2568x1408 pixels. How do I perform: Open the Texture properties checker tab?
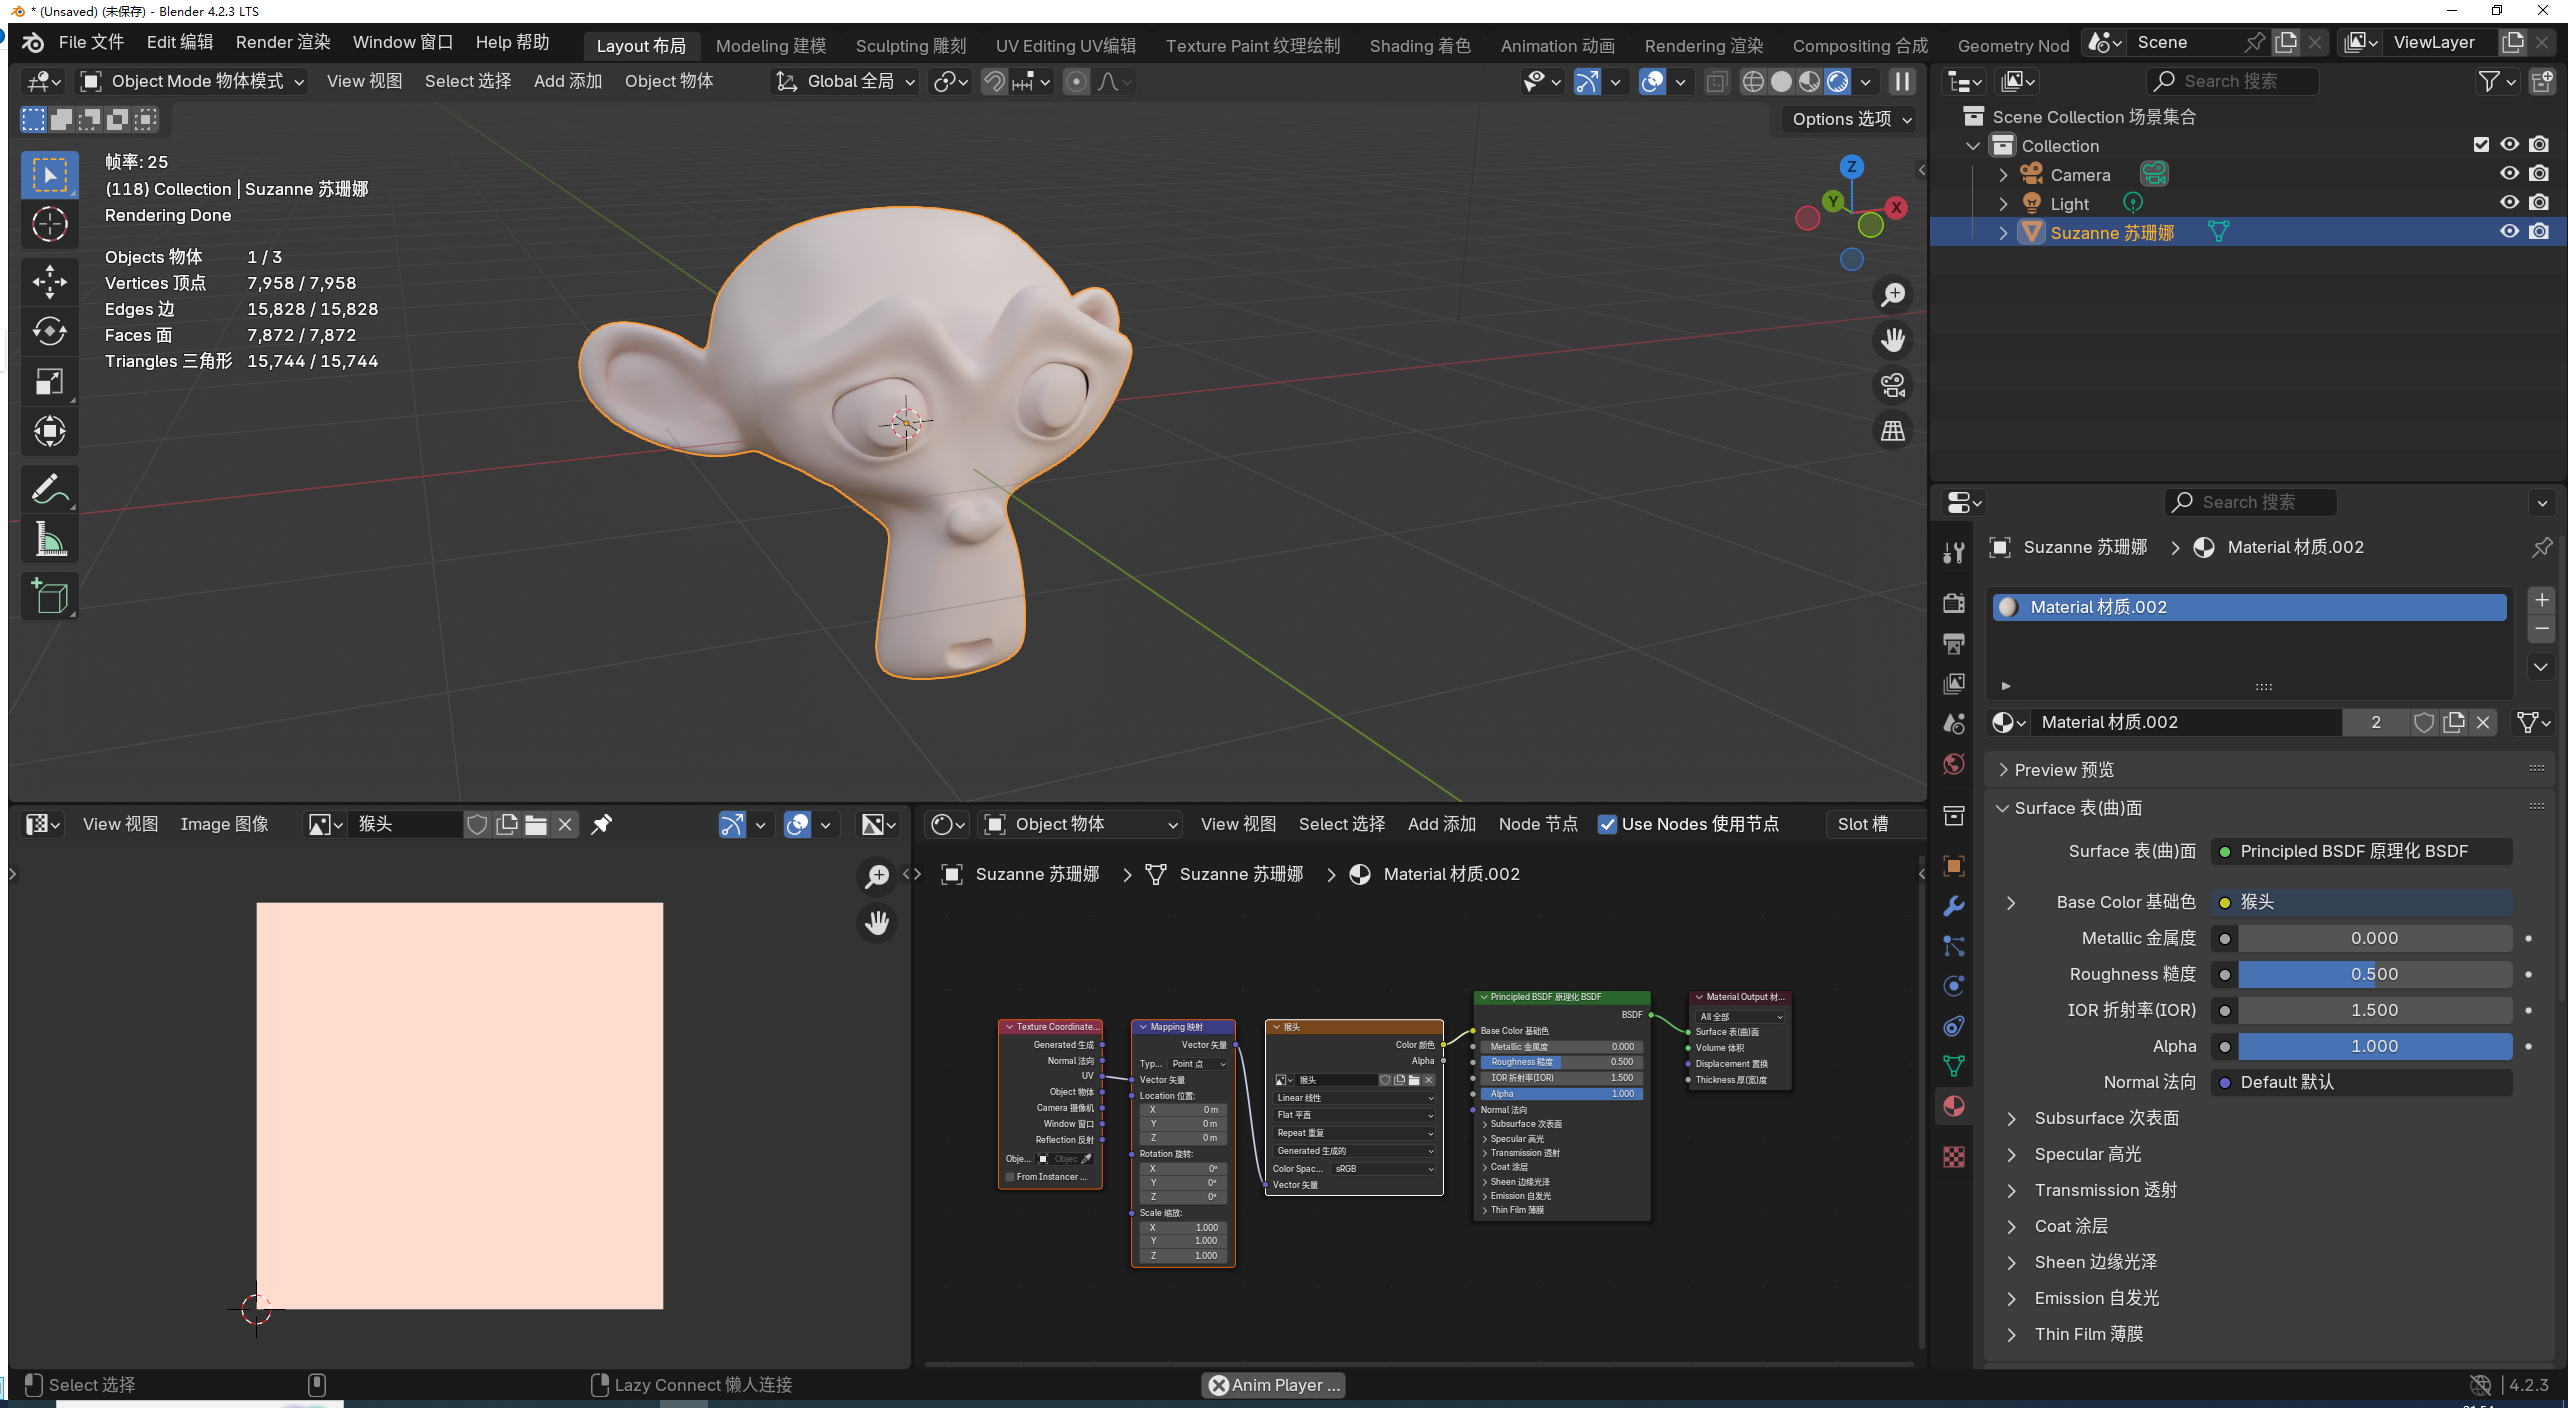[x=1953, y=1158]
